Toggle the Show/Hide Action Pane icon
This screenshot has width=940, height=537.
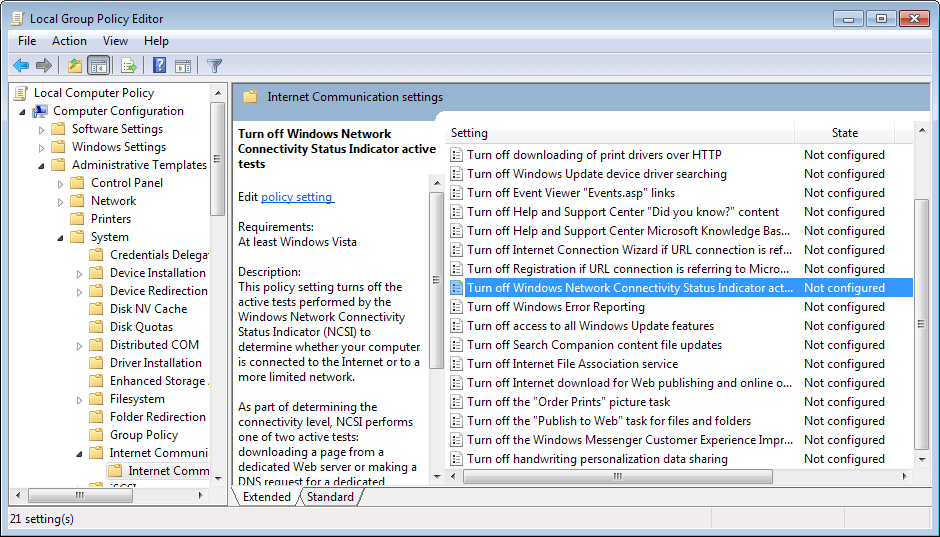coord(183,65)
